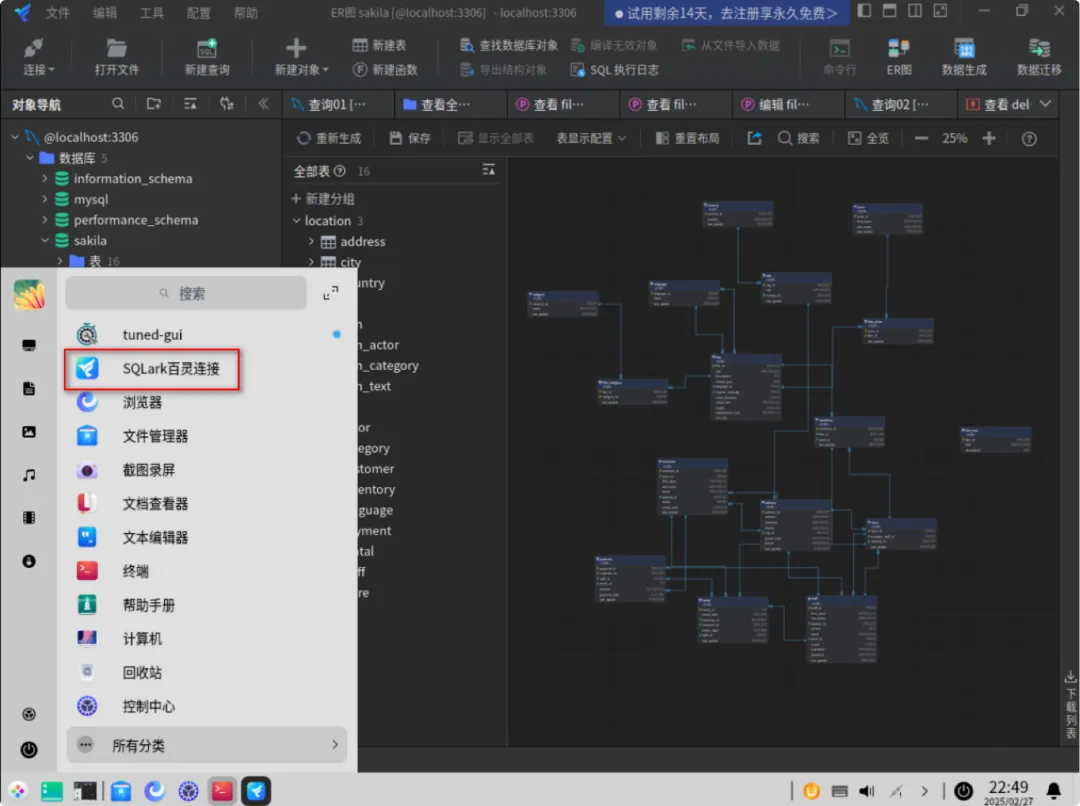Open SQL 执行日志 execution log
Screen dimensions: 1080x806
614,70
